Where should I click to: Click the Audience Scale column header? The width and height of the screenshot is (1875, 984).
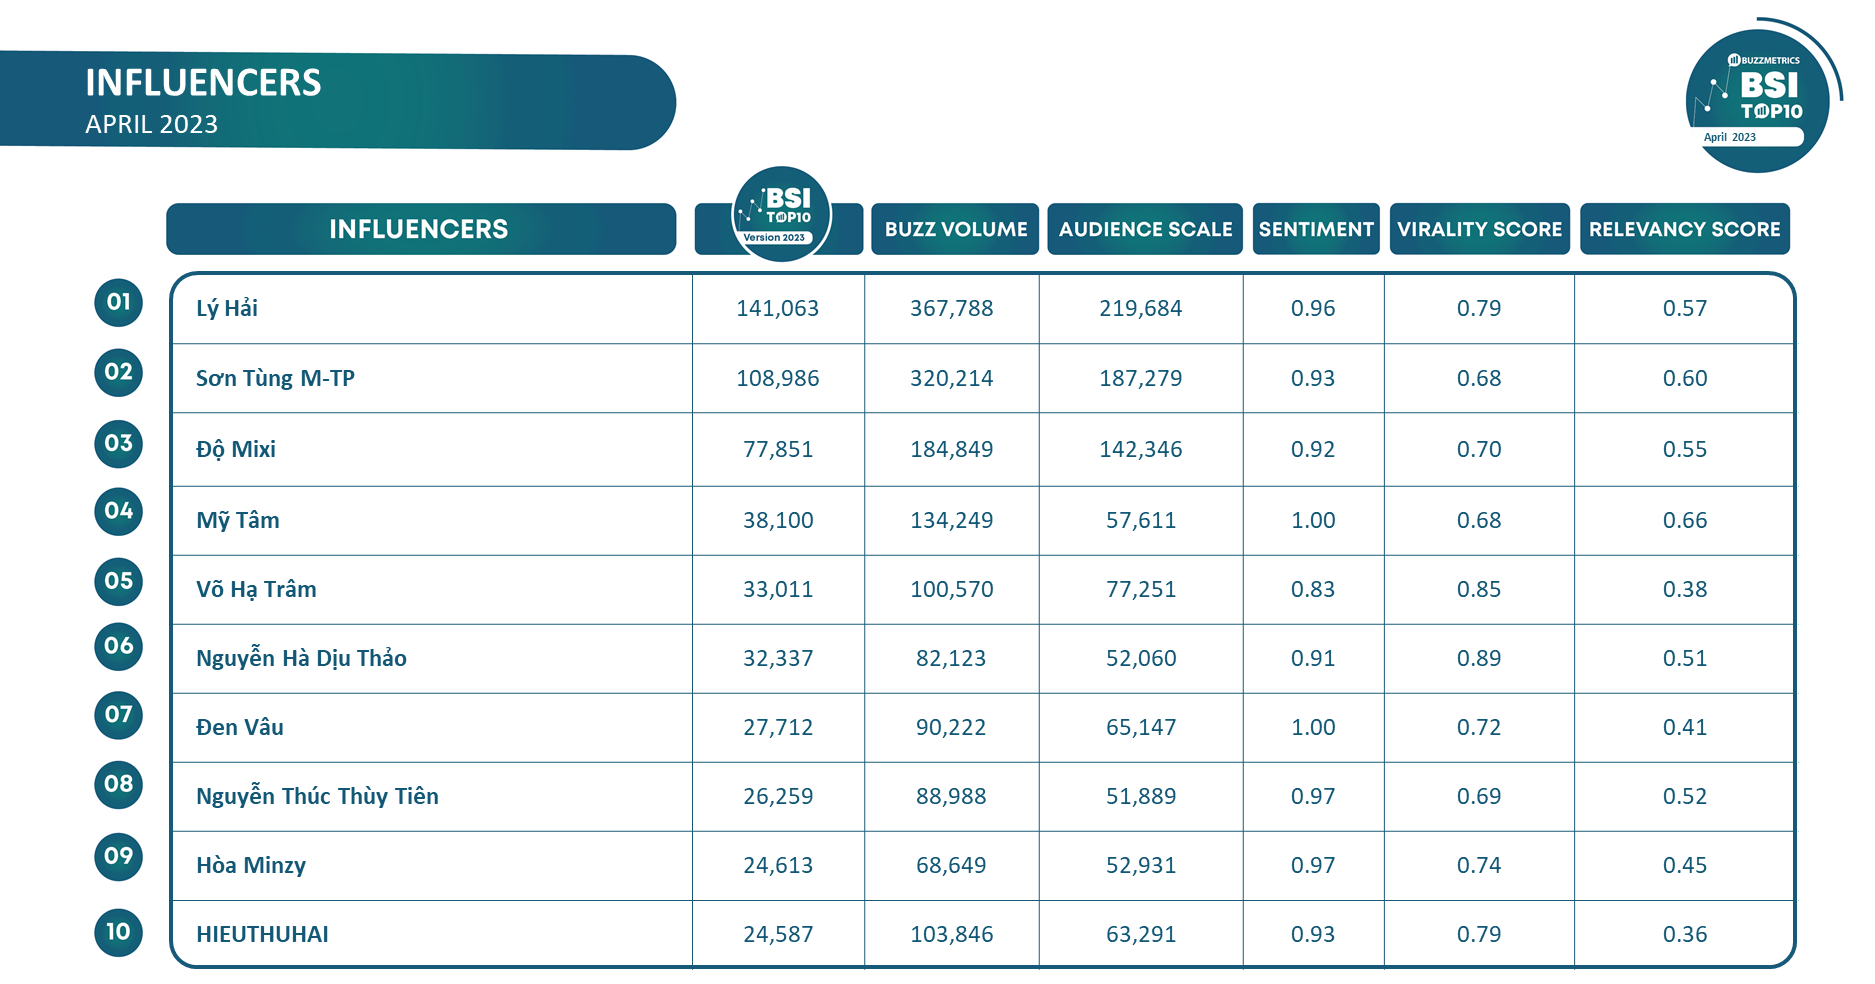(1145, 229)
